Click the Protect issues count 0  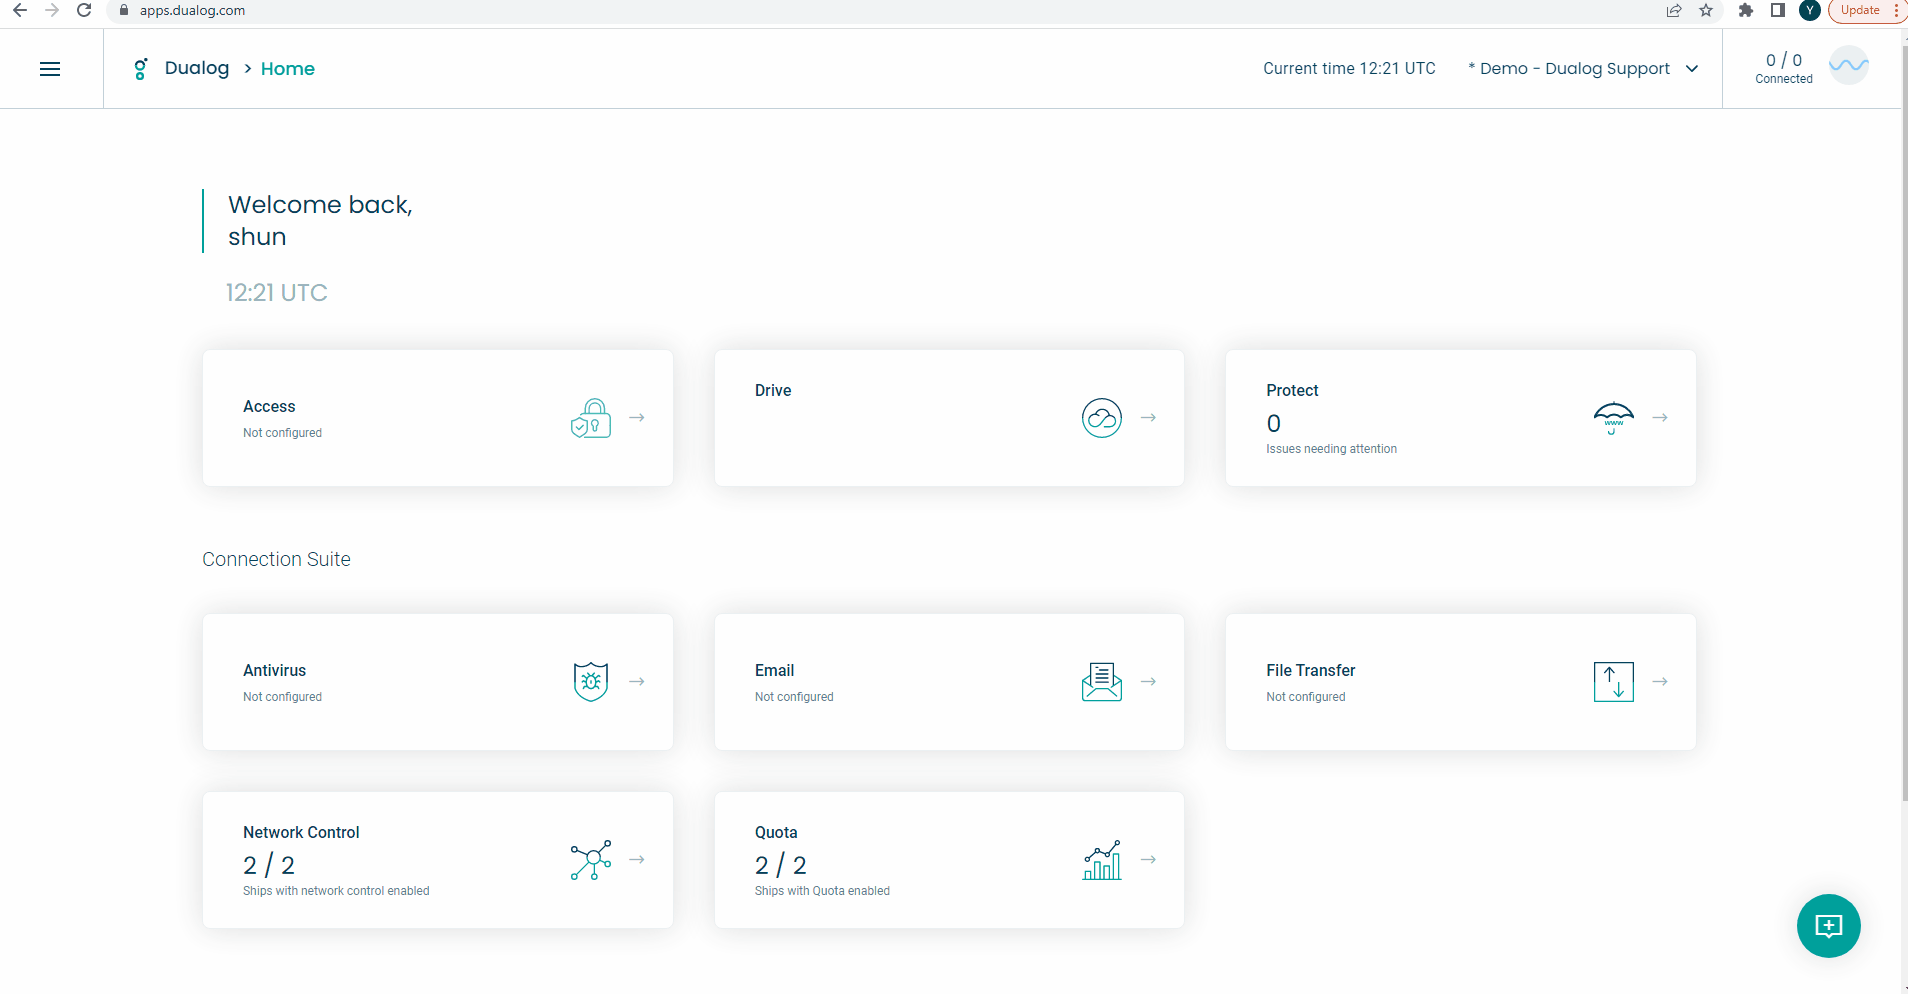[1273, 424]
